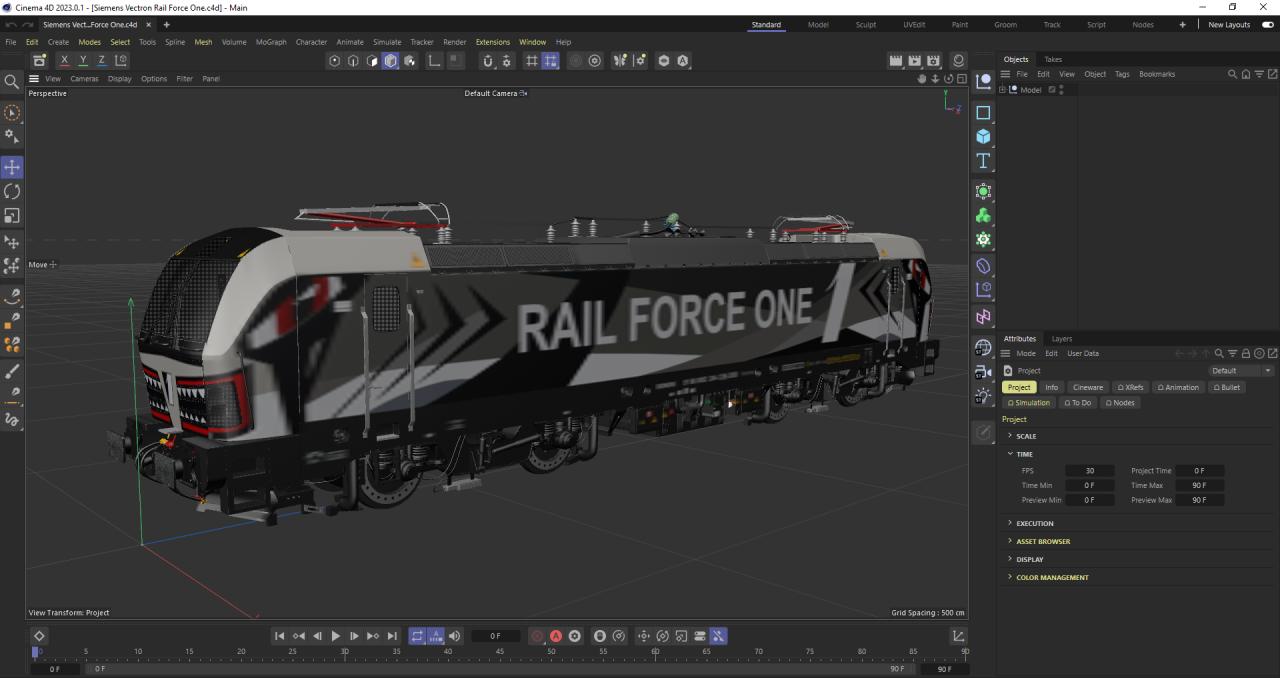Screen dimensions: 1280x678
Task: Expand the Asset Browser section
Action: point(1042,541)
